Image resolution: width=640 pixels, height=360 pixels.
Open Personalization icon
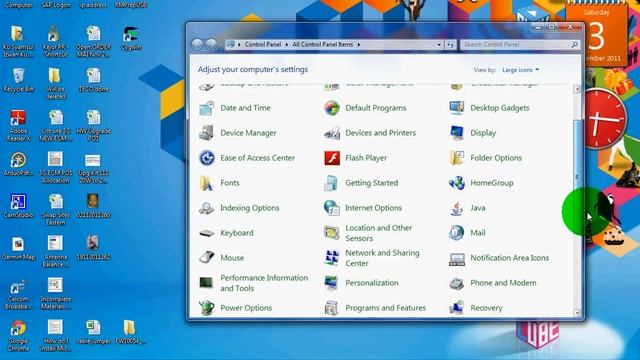click(x=332, y=283)
